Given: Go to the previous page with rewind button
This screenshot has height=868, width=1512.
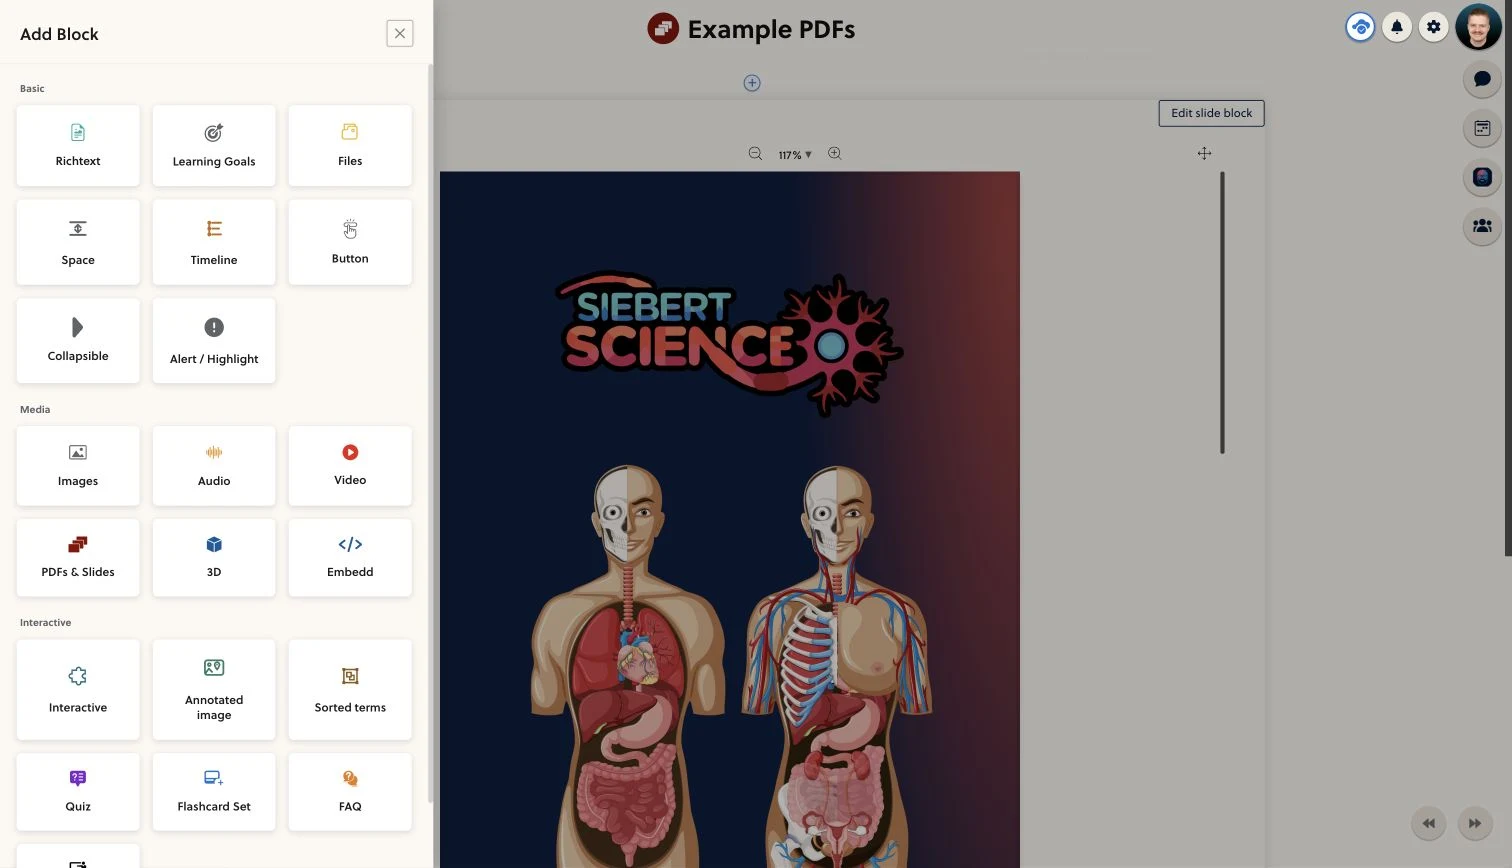Looking at the screenshot, I should (1429, 823).
